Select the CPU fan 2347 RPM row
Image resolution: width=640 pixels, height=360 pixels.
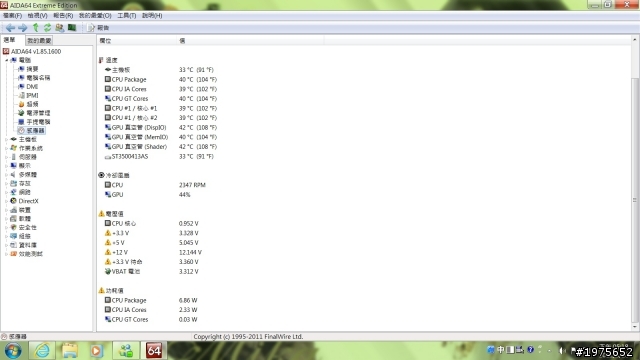155,185
